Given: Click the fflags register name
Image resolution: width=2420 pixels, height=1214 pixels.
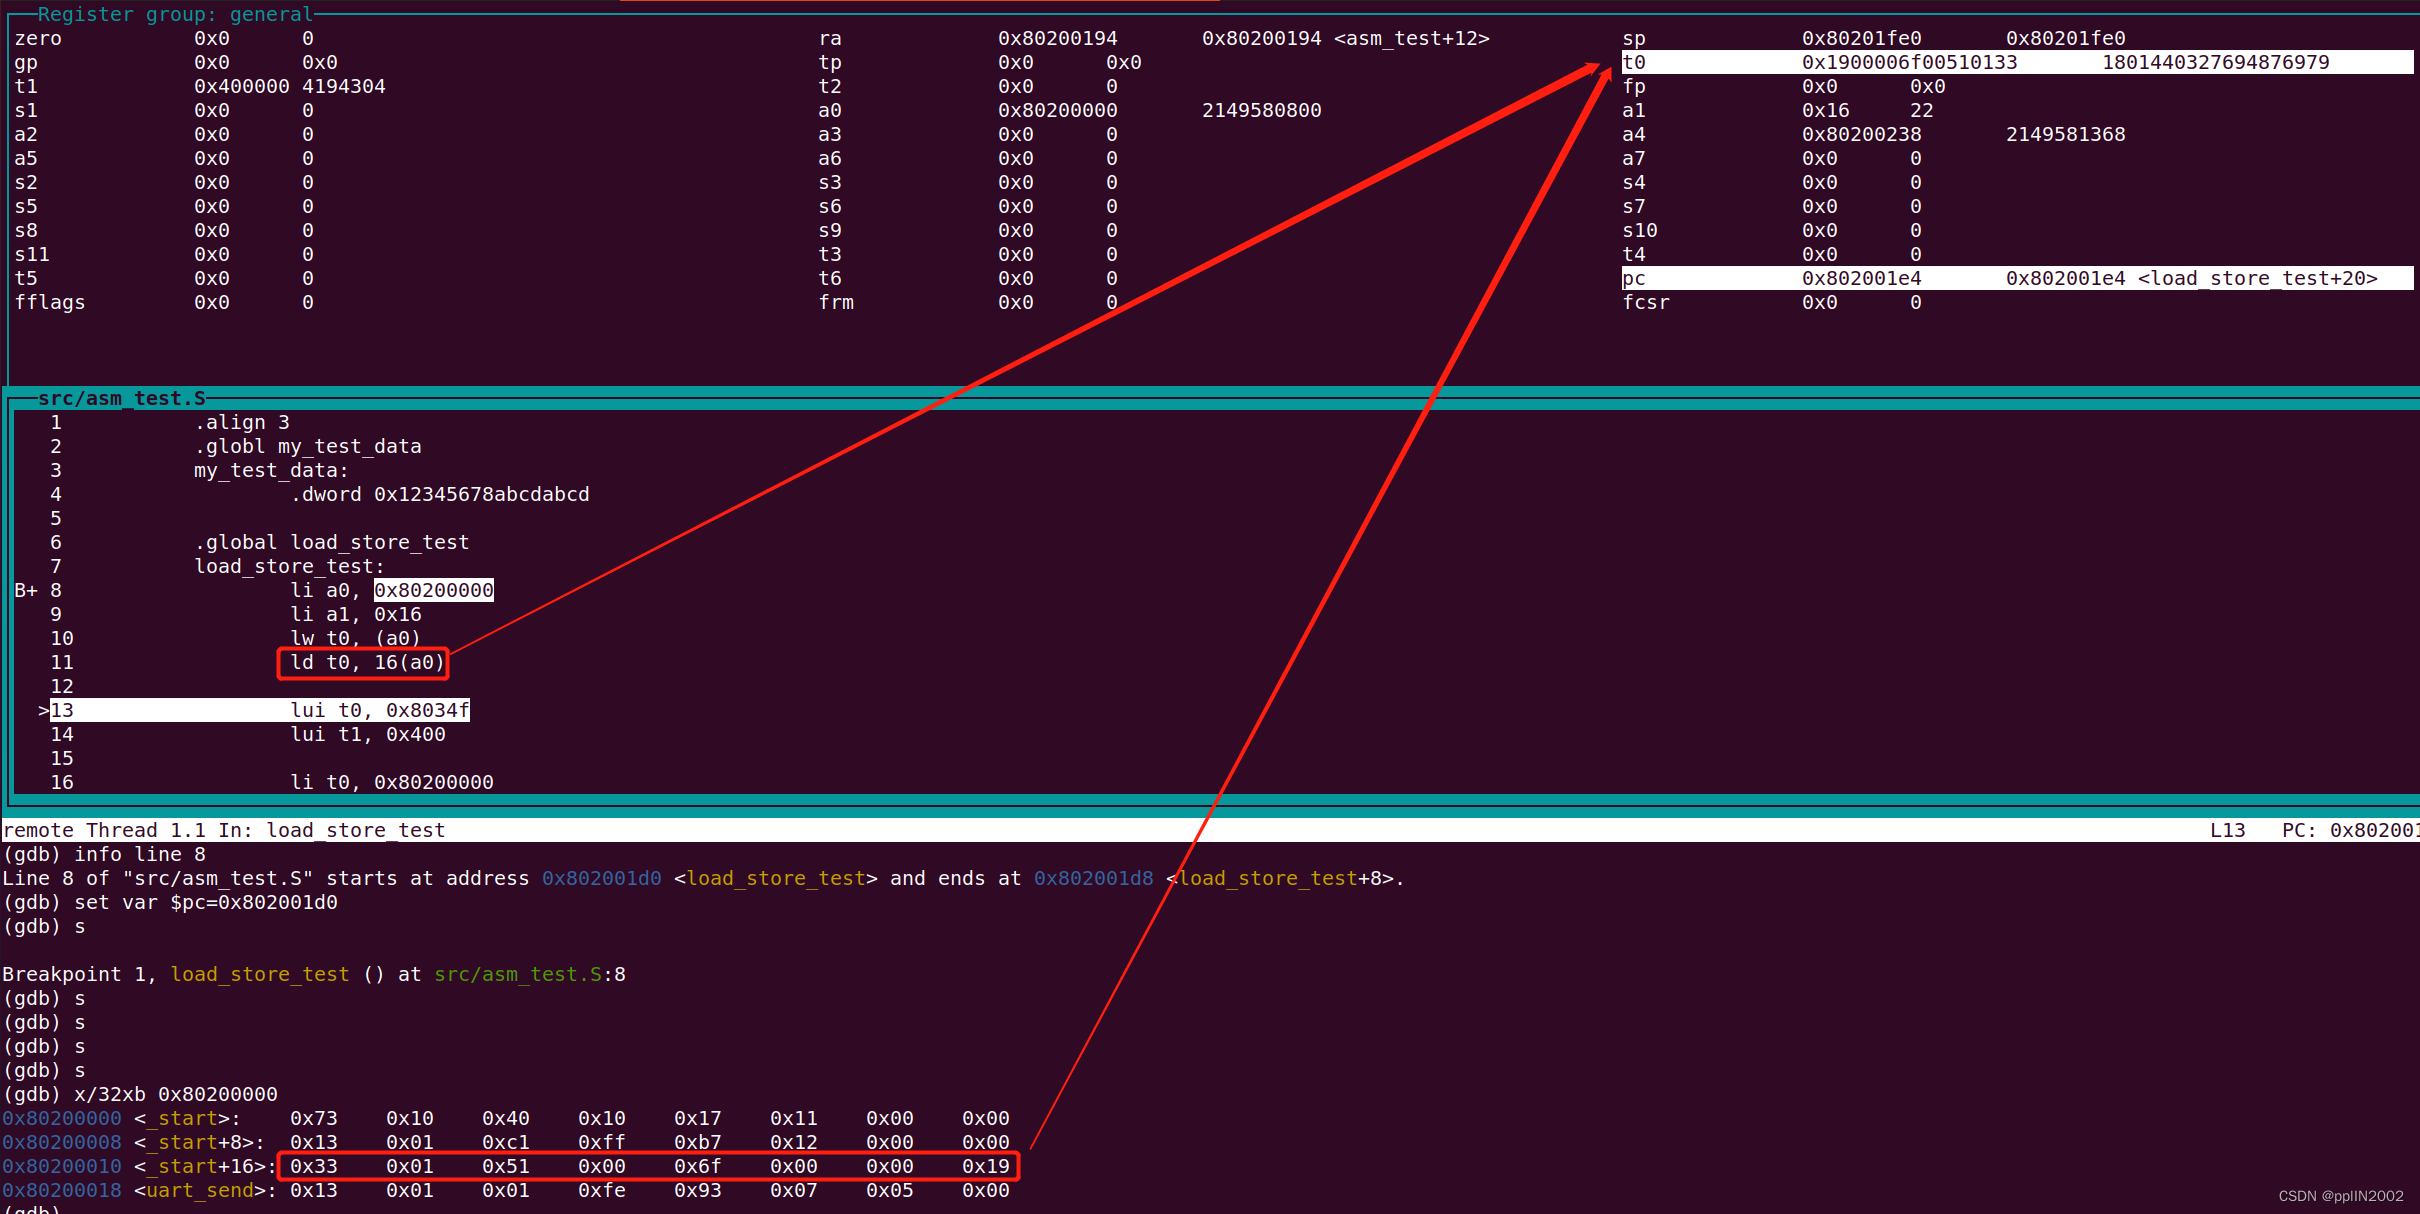Looking at the screenshot, I should tap(49, 302).
